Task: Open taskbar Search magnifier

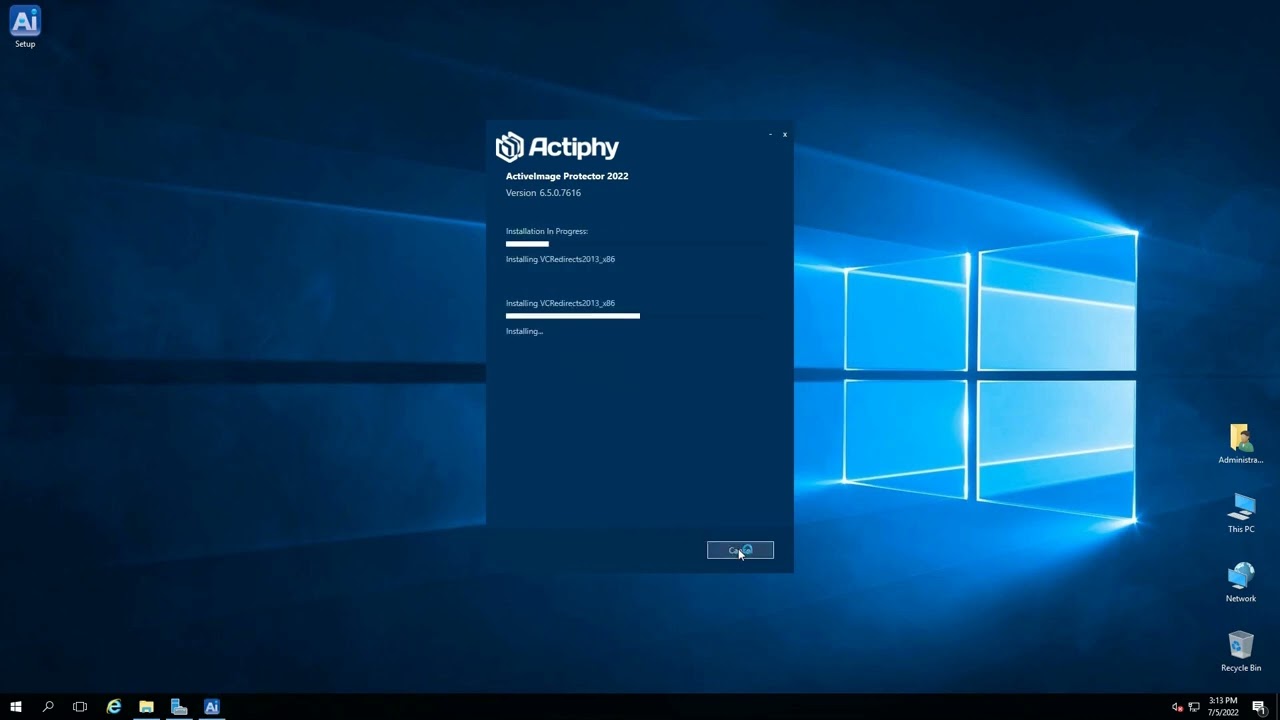Action: pyautogui.click(x=48, y=706)
